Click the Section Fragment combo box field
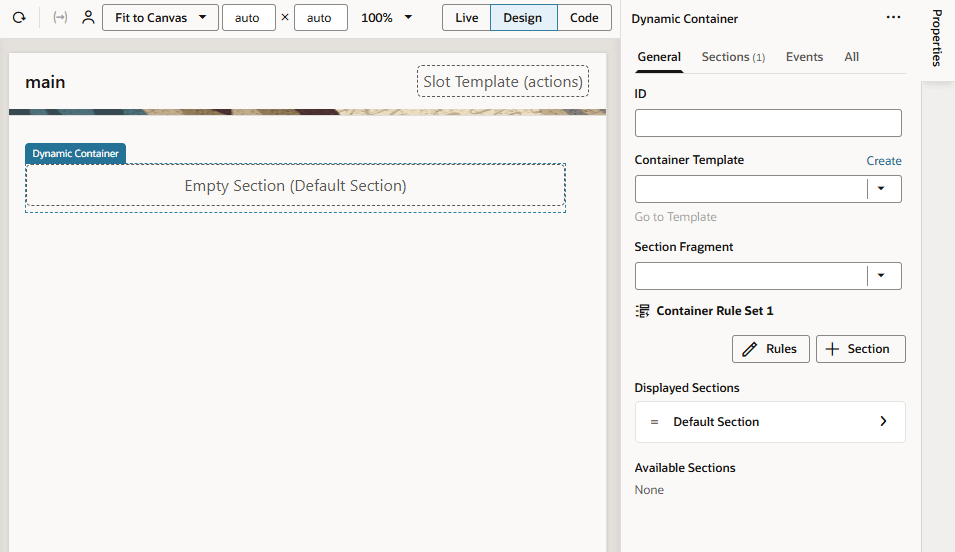Viewport: 955px width, 552px height. tap(768, 276)
